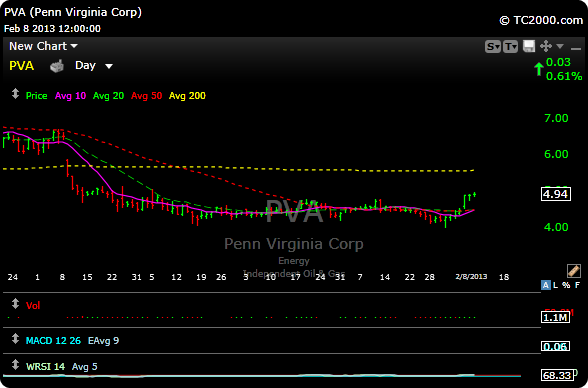The image size is (588, 388).
Task: Click the resize arrows beside Price label
Action: (15, 94)
